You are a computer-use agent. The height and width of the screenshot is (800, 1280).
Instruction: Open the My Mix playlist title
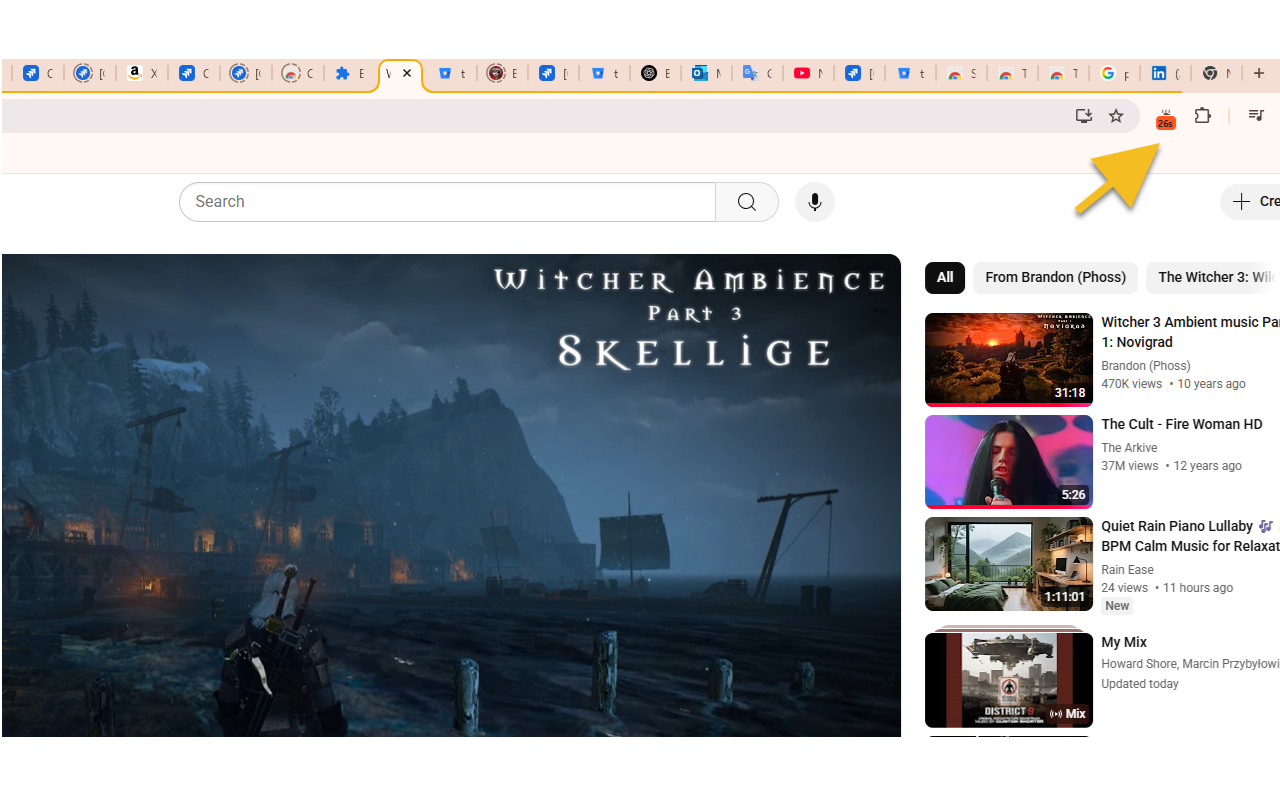(x=1124, y=642)
